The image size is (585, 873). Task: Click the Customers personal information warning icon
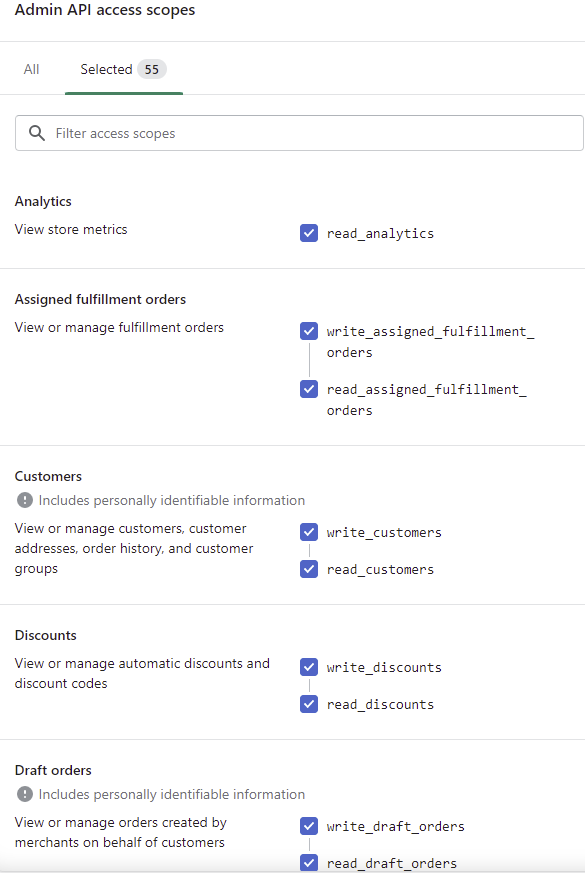tap(24, 500)
